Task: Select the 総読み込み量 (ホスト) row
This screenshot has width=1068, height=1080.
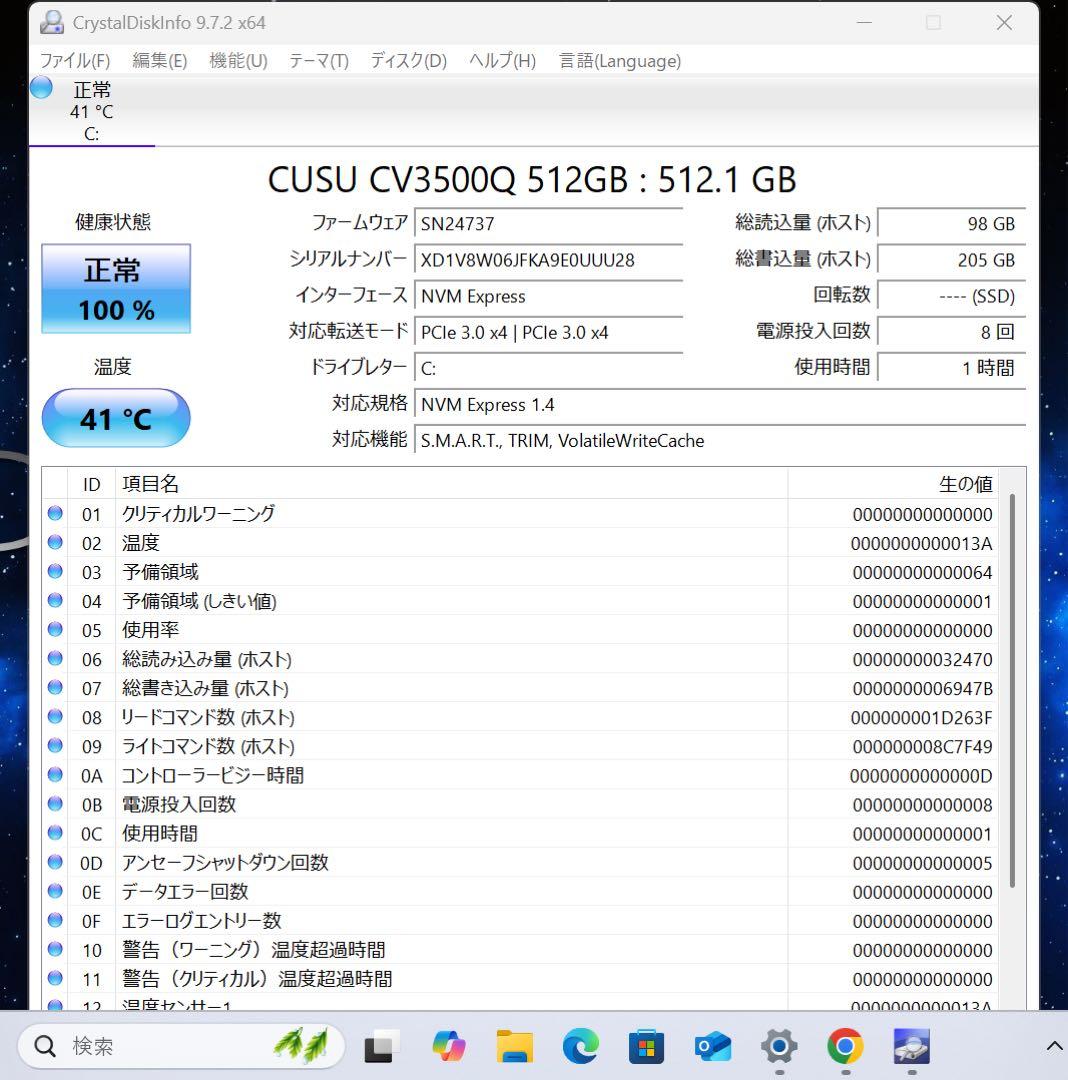Action: click(520, 659)
